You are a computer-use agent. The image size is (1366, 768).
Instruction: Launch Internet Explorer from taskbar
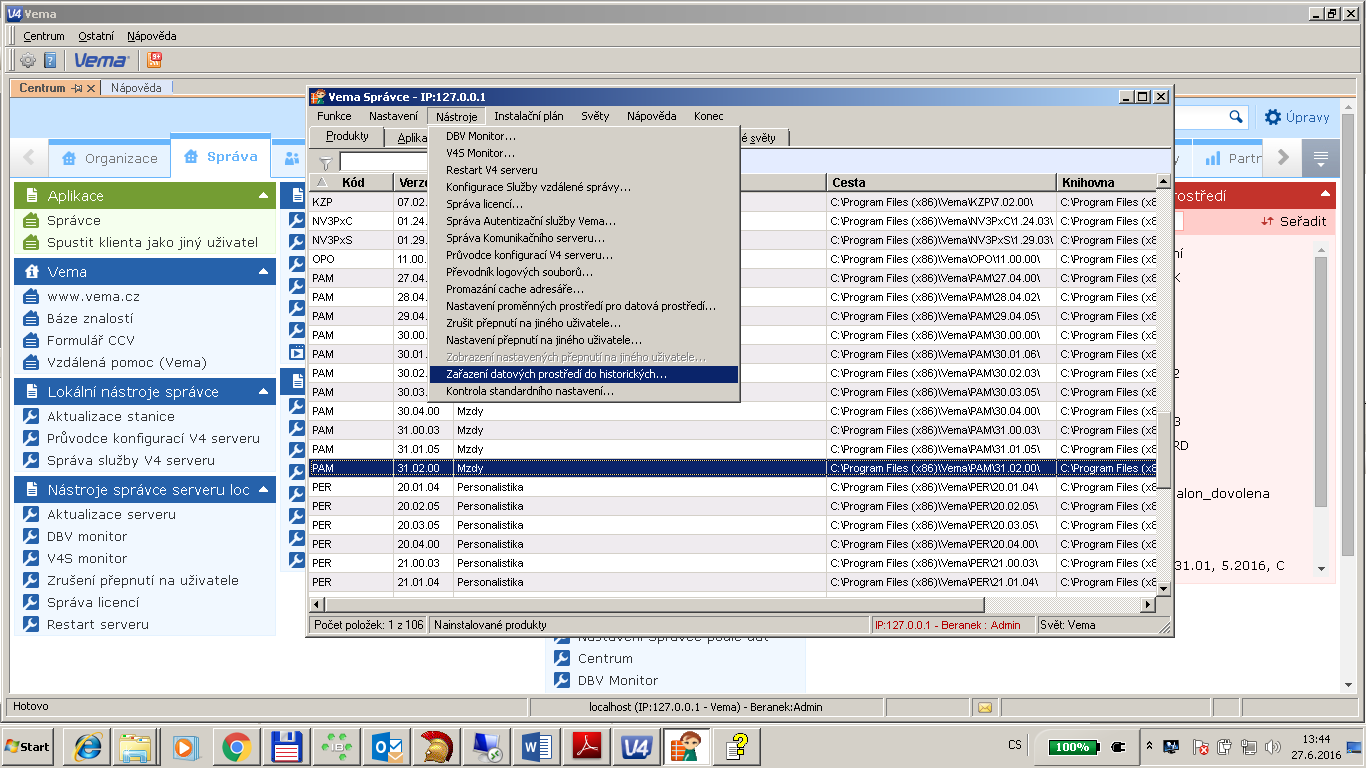tap(86, 747)
